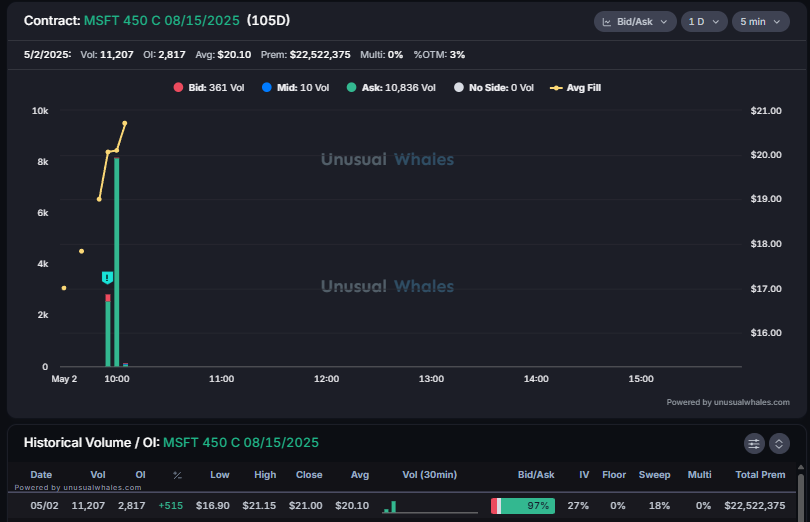Open the Bid/Ask chart type dropdown

tap(635, 22)
